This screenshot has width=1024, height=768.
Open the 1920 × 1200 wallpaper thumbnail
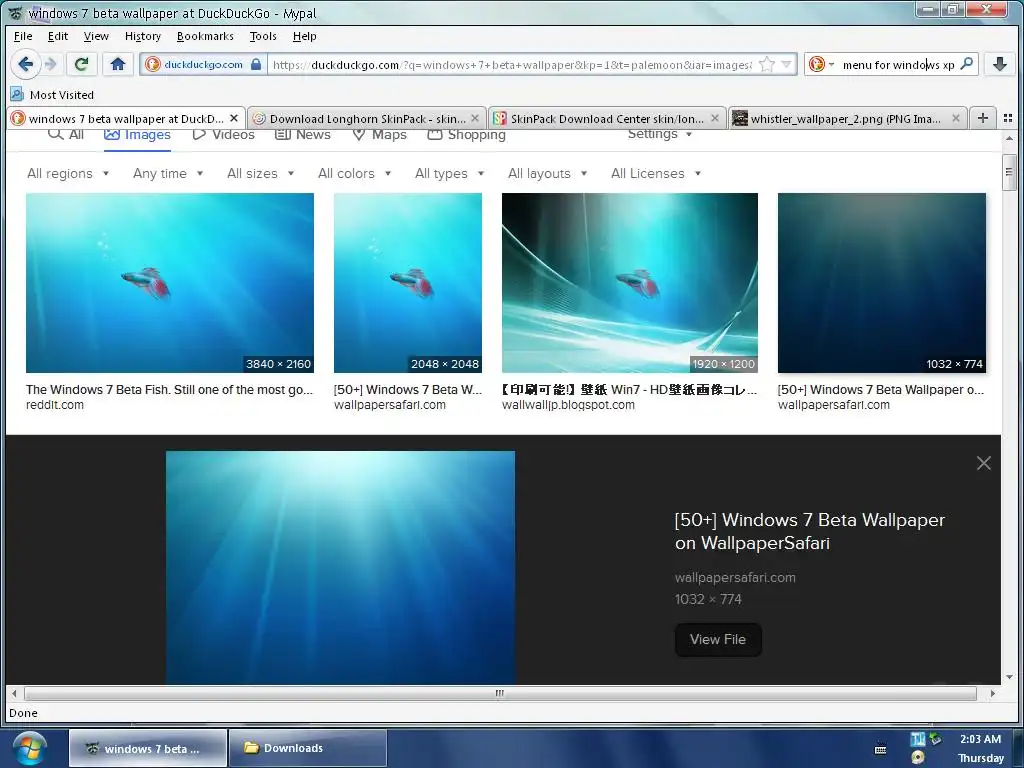click(630, 283)
